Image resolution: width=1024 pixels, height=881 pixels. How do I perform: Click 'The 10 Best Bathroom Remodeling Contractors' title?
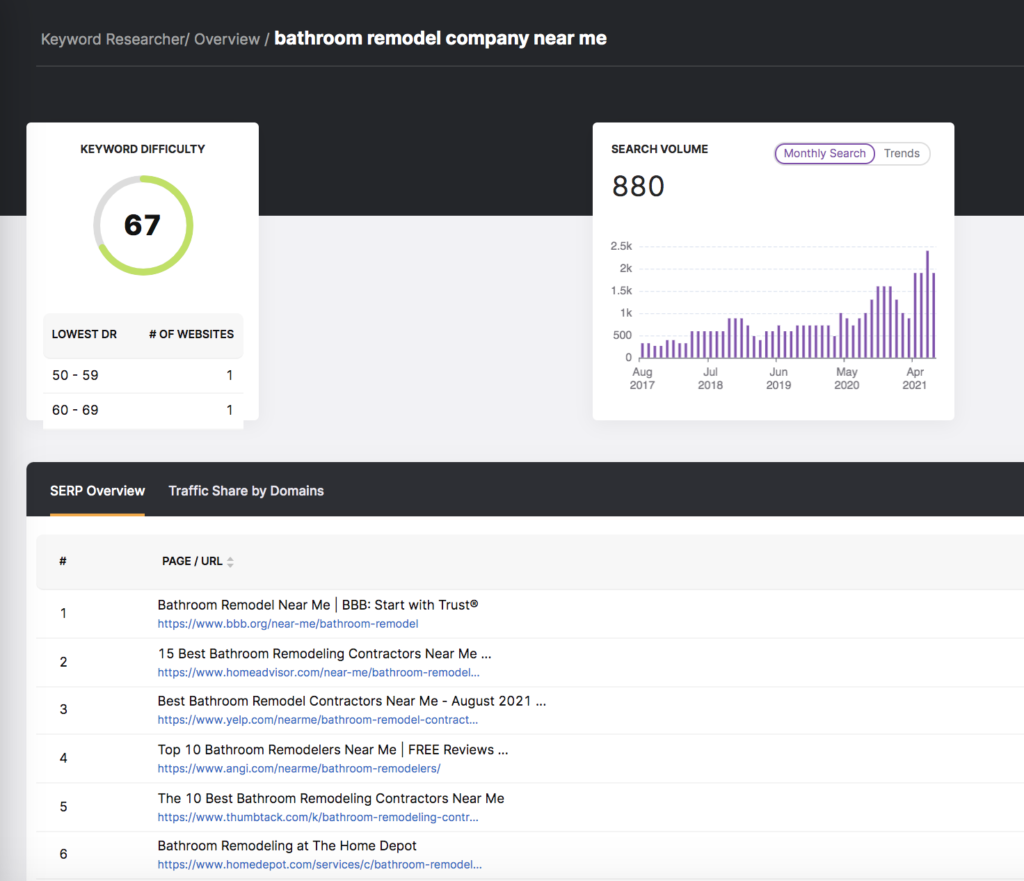pyautogui.click(x=331, y=798)
